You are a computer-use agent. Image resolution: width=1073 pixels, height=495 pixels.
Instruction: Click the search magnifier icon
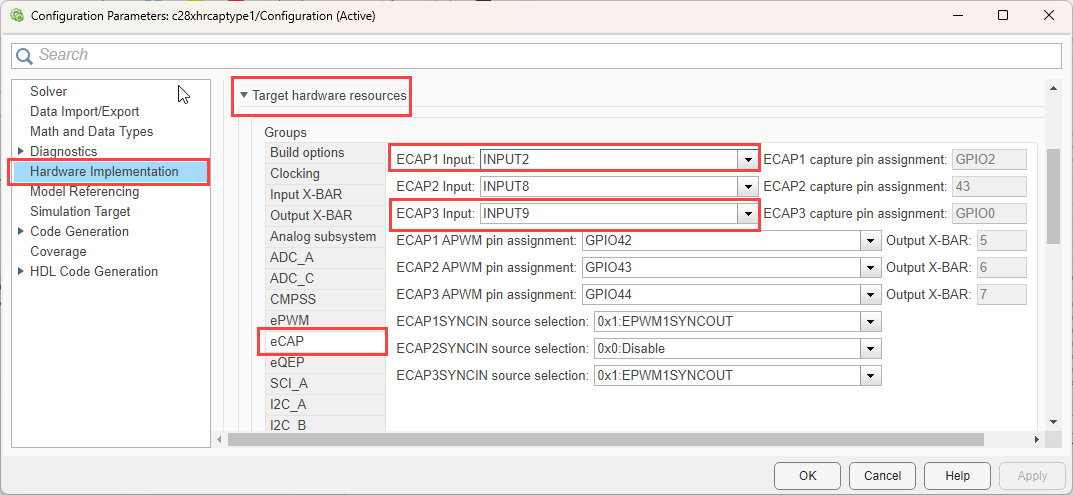(x=25, y=56)
